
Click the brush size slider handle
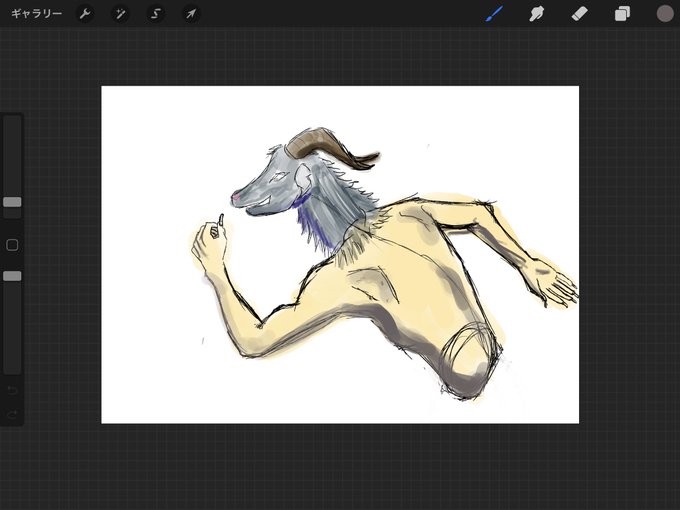(12, 202)
